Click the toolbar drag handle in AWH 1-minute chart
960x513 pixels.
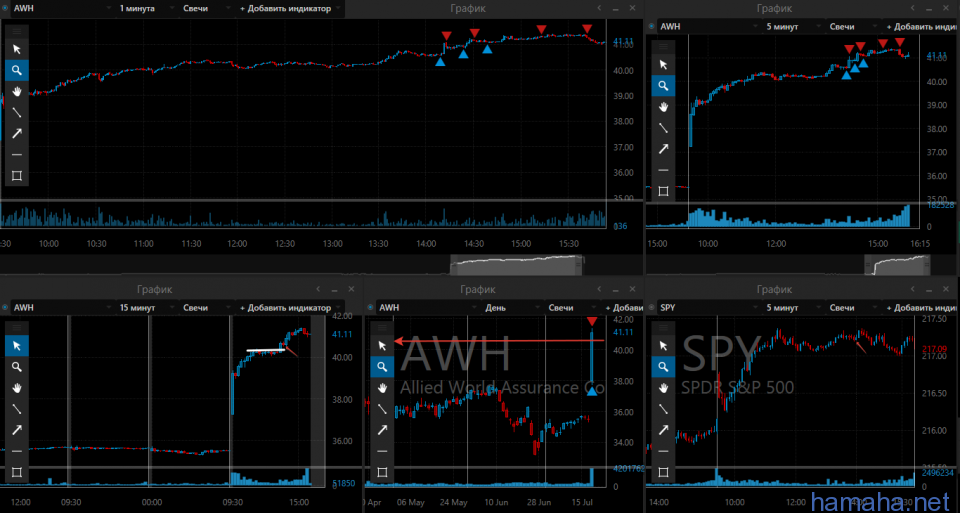pyautogui.click(x=17, y=31)
